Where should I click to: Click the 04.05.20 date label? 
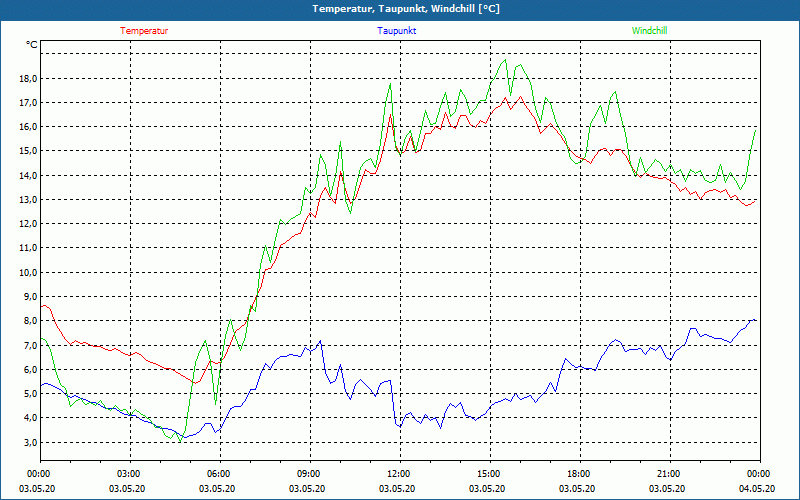click(758, 489)
